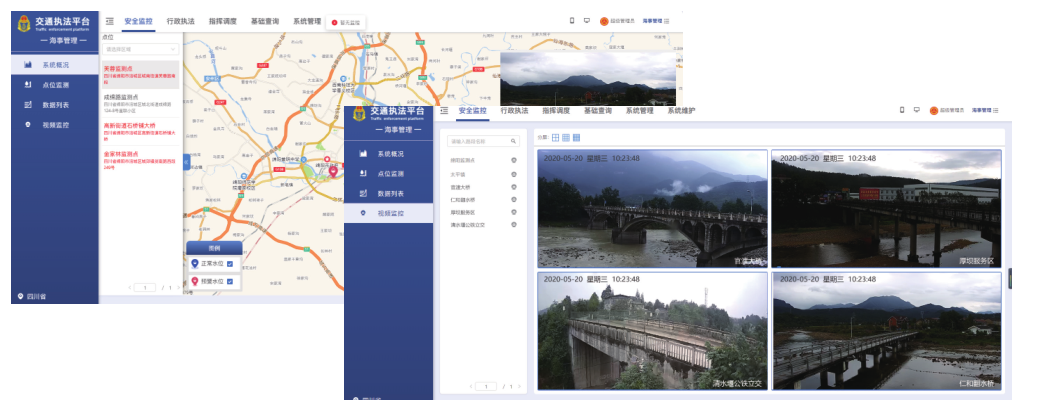Toggle the 正常水位 checkbox in legend
This screenshot has width=1037, height=413.
[230, 263]
